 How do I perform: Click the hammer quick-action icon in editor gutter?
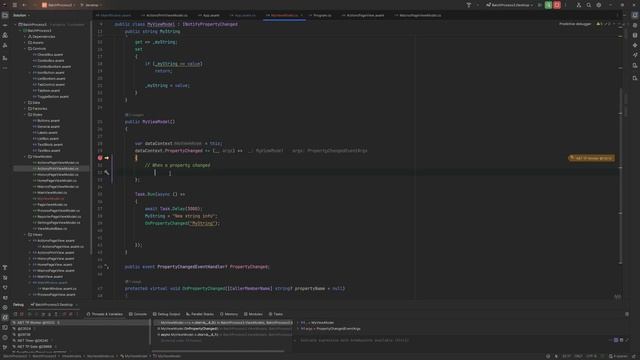tap(107, 172)
